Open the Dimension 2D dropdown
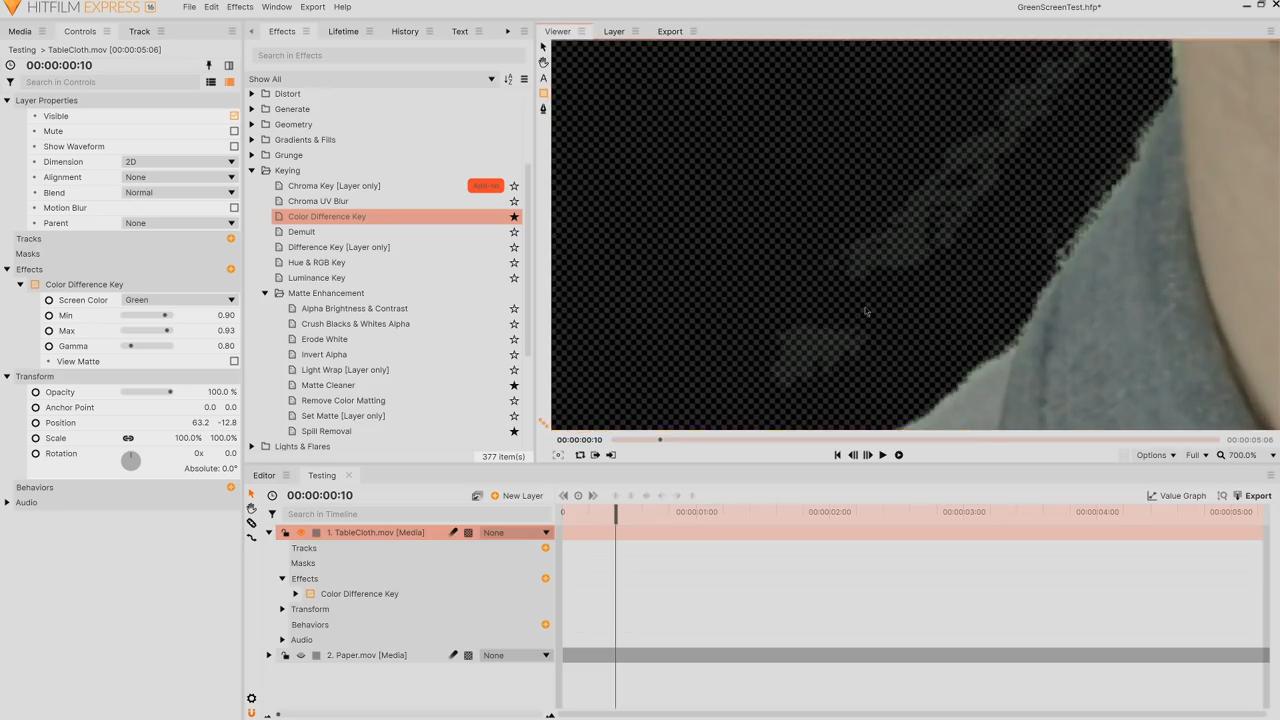Viewport: 1280px width, 720px height. pyautogui.click(x=179, y=162)
